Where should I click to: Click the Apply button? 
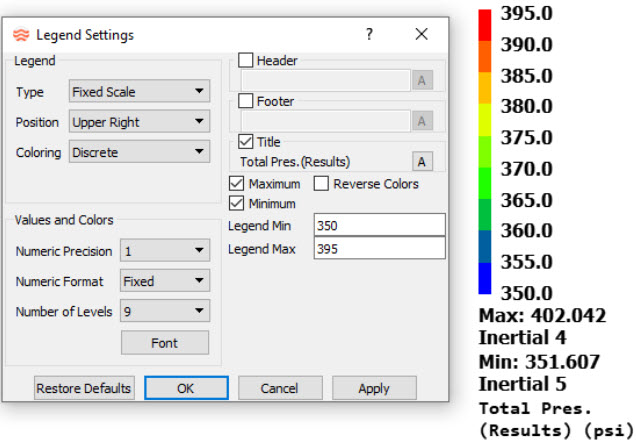coord(374,388)
